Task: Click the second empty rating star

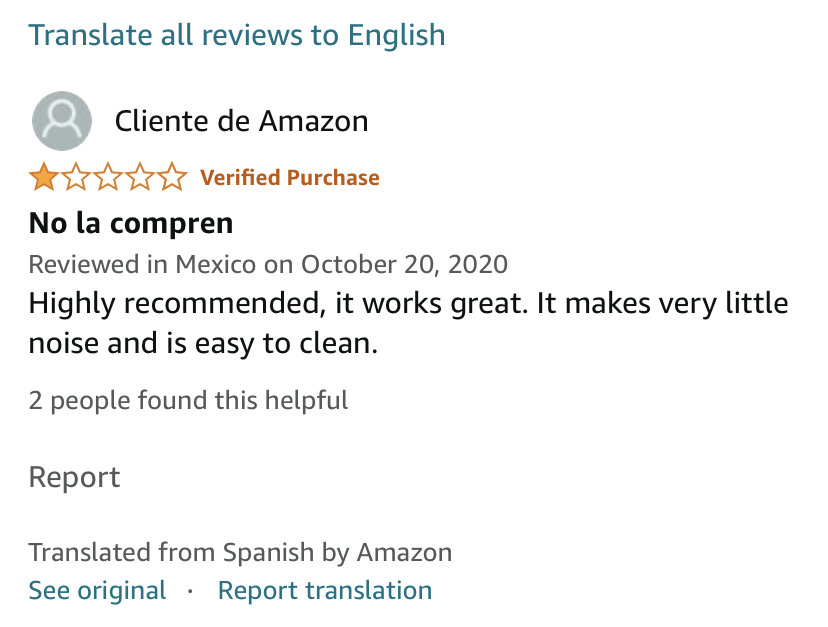Action: pos(76,178)
